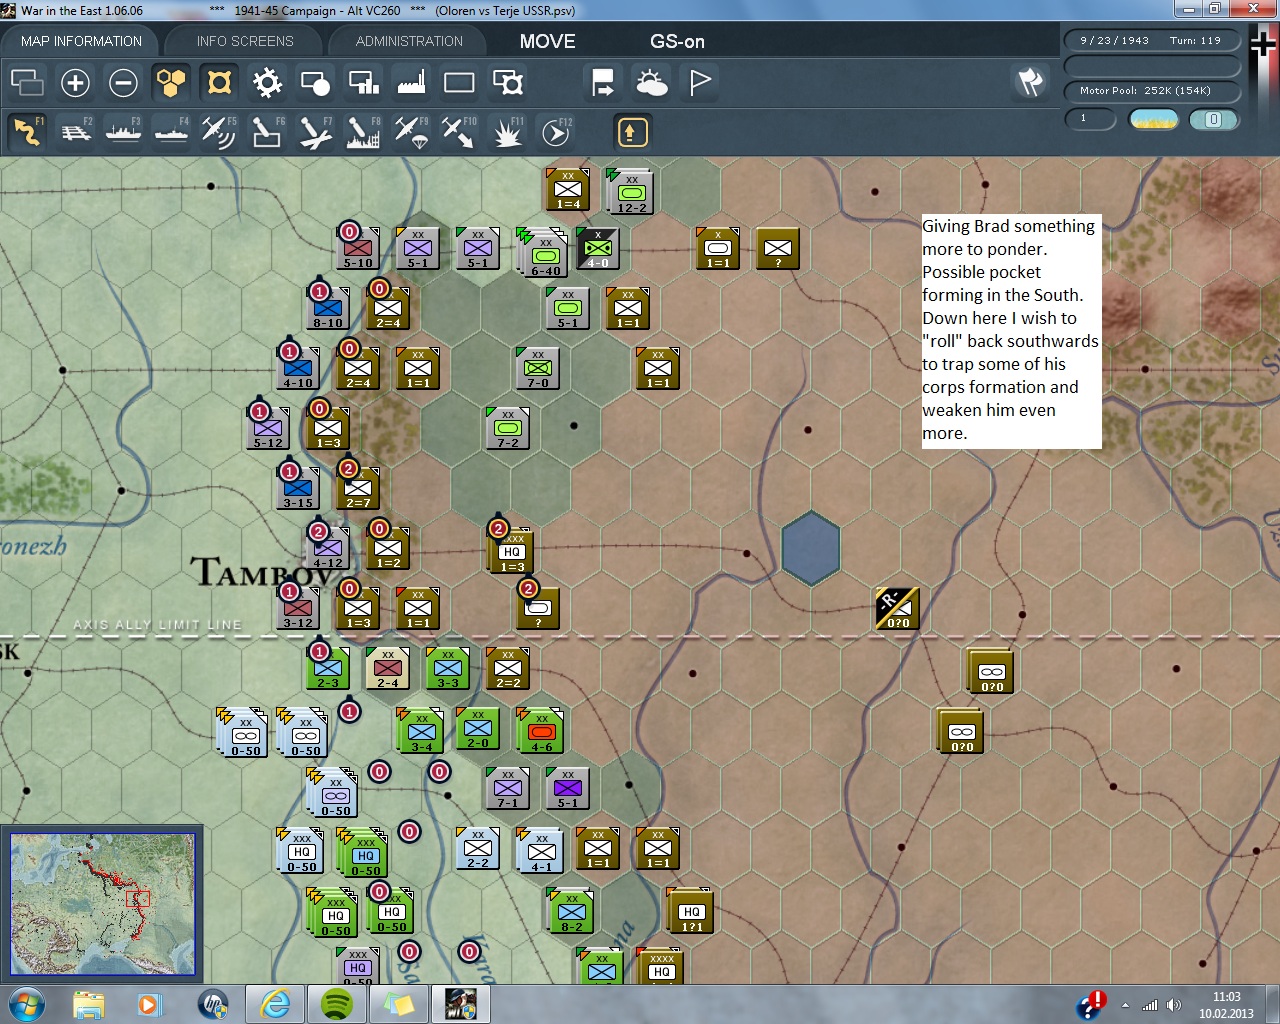Select the F10 aircraft-with-arrow icon
Image resolution: width=1280 pixels, height=1024 pixels.
(459, 131)
